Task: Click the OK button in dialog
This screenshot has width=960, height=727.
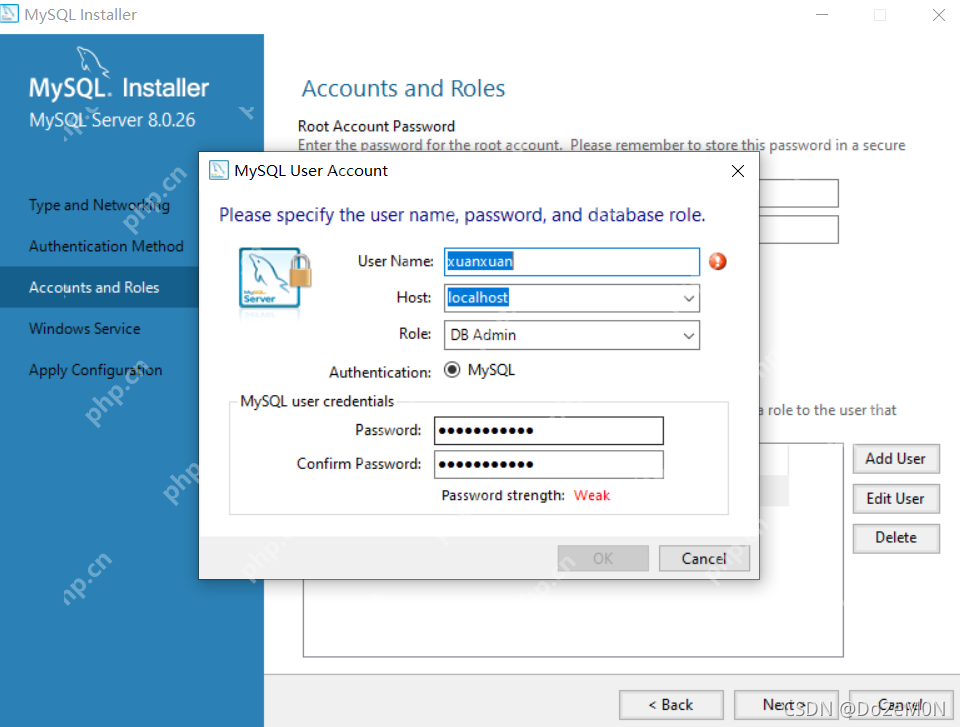Action: (x=603, y=558)
